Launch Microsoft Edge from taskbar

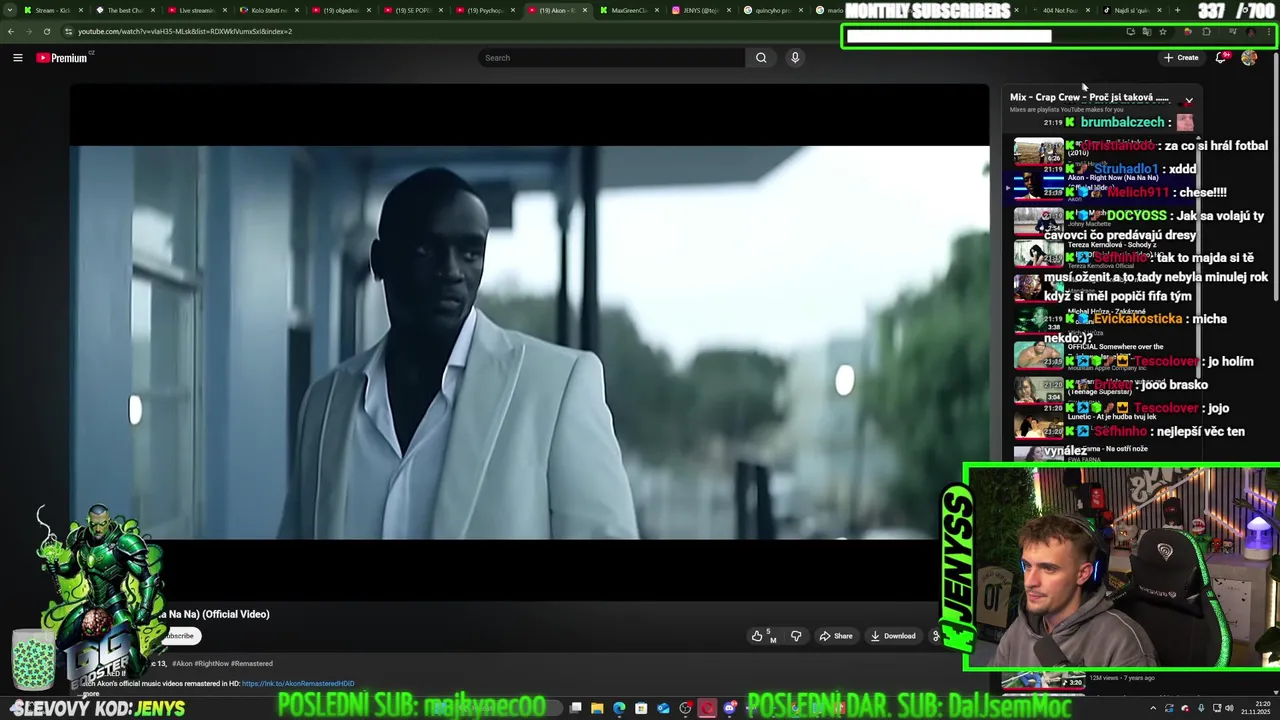(619, 709)
